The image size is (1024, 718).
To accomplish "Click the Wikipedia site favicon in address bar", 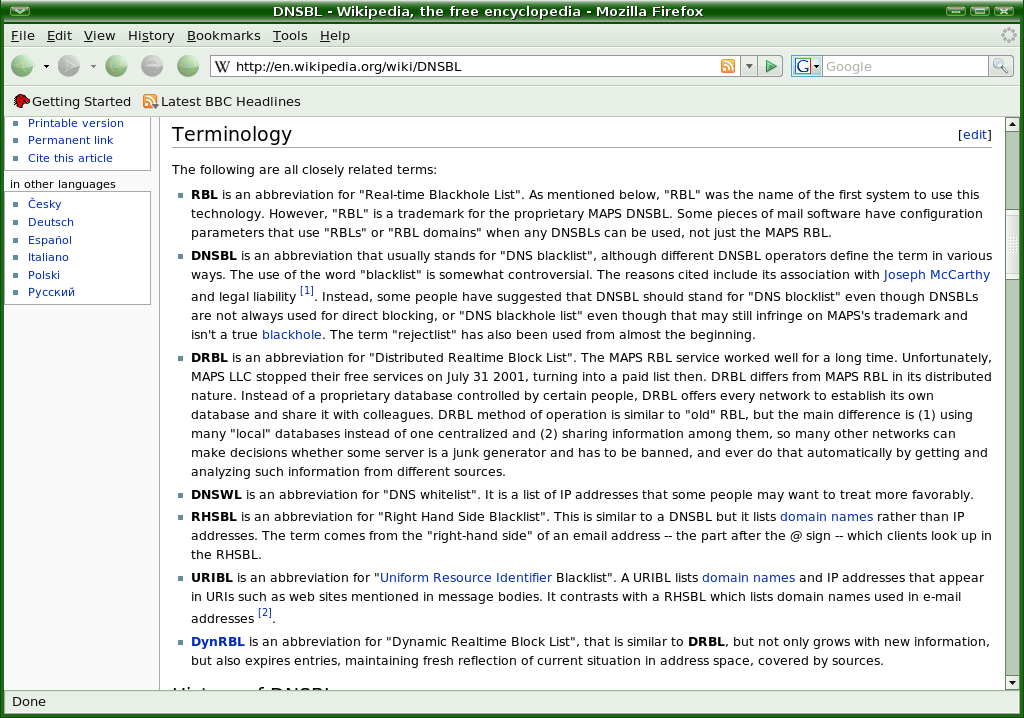I will coord(222,66).
